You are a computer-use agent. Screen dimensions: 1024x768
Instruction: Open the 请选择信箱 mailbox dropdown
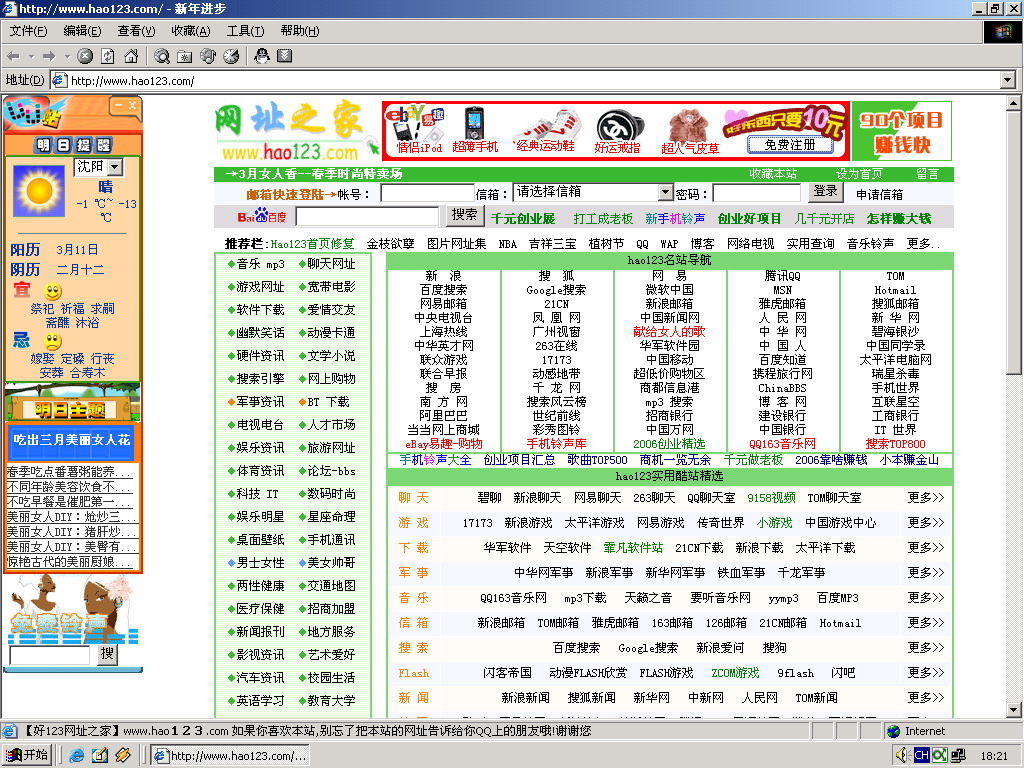(665, 193)
